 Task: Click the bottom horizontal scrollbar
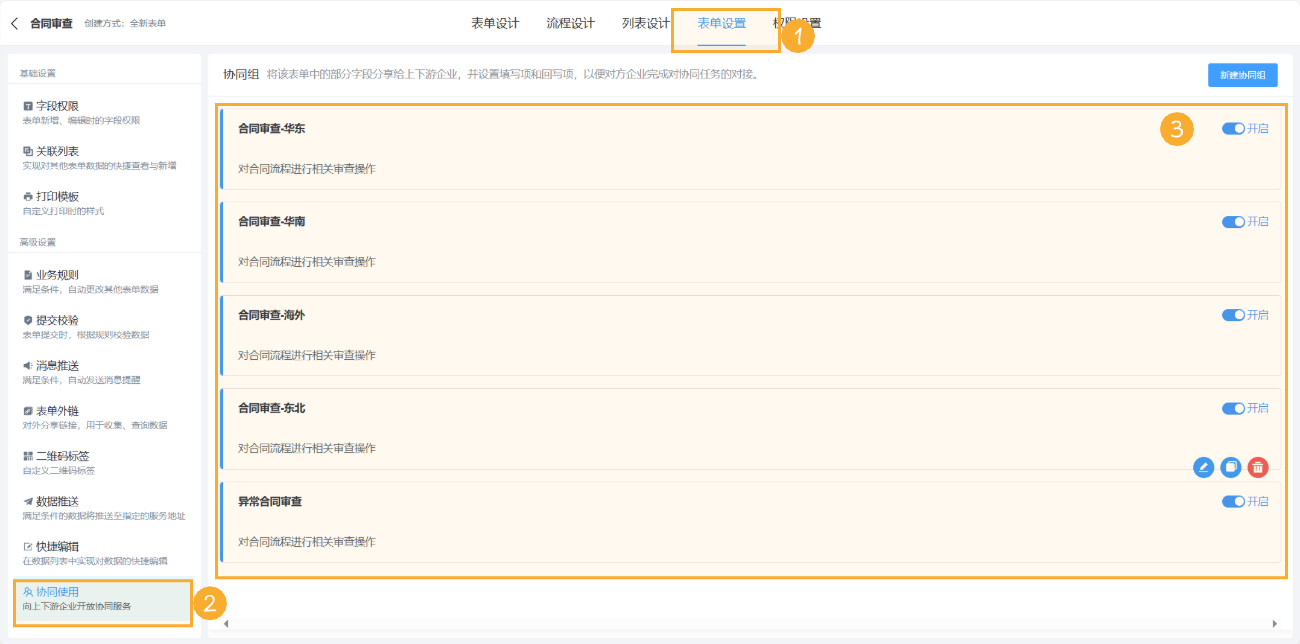click(750, 623)
